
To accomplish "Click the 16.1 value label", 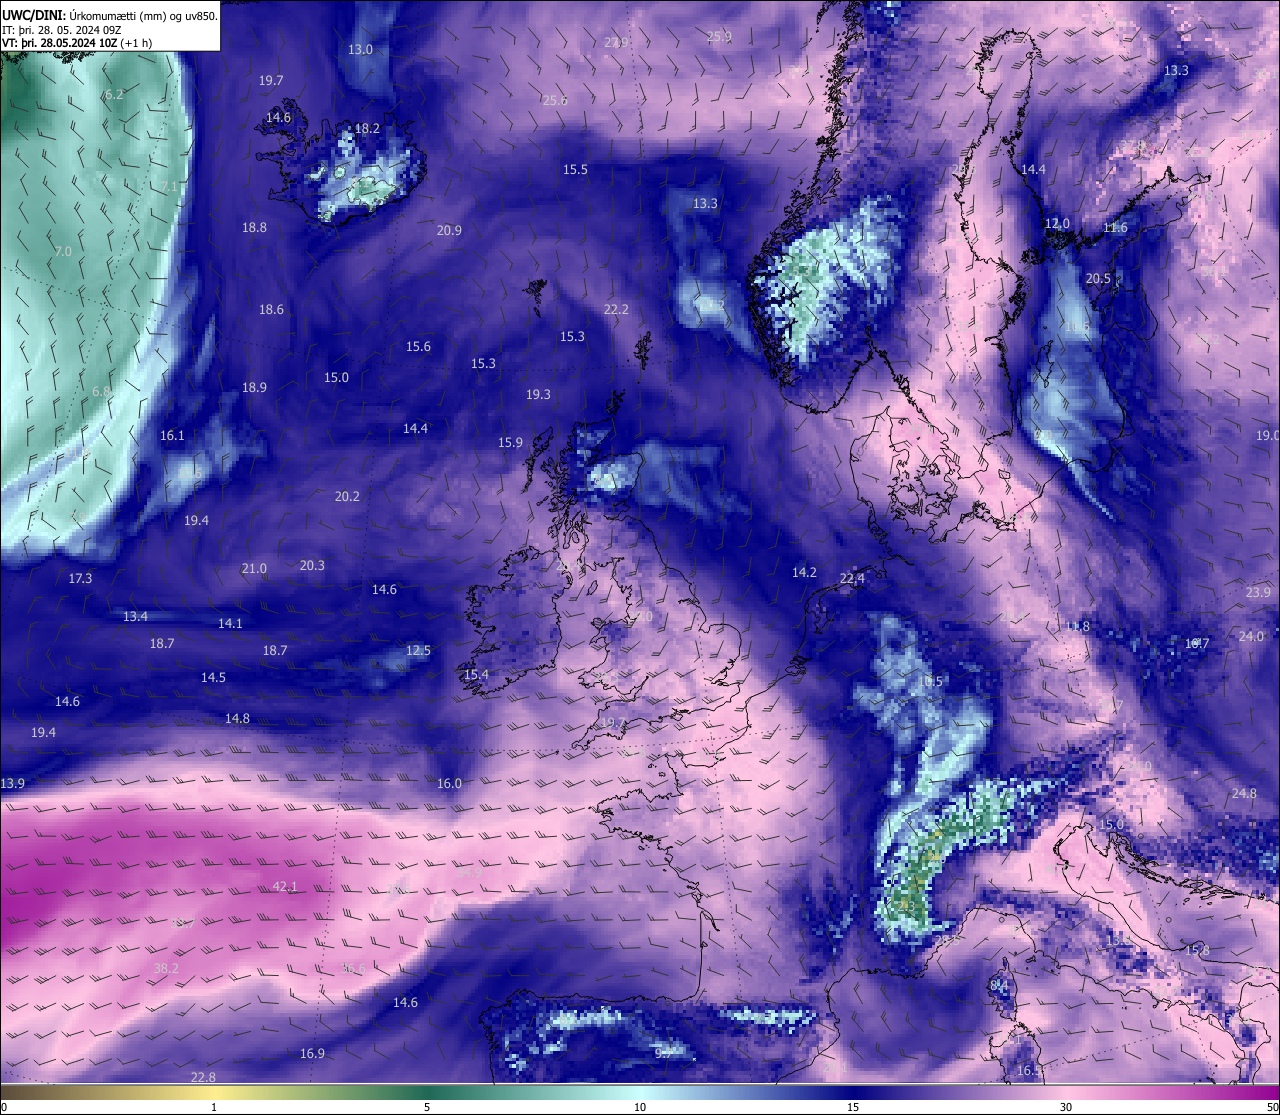I will click(x=172, y=435).
